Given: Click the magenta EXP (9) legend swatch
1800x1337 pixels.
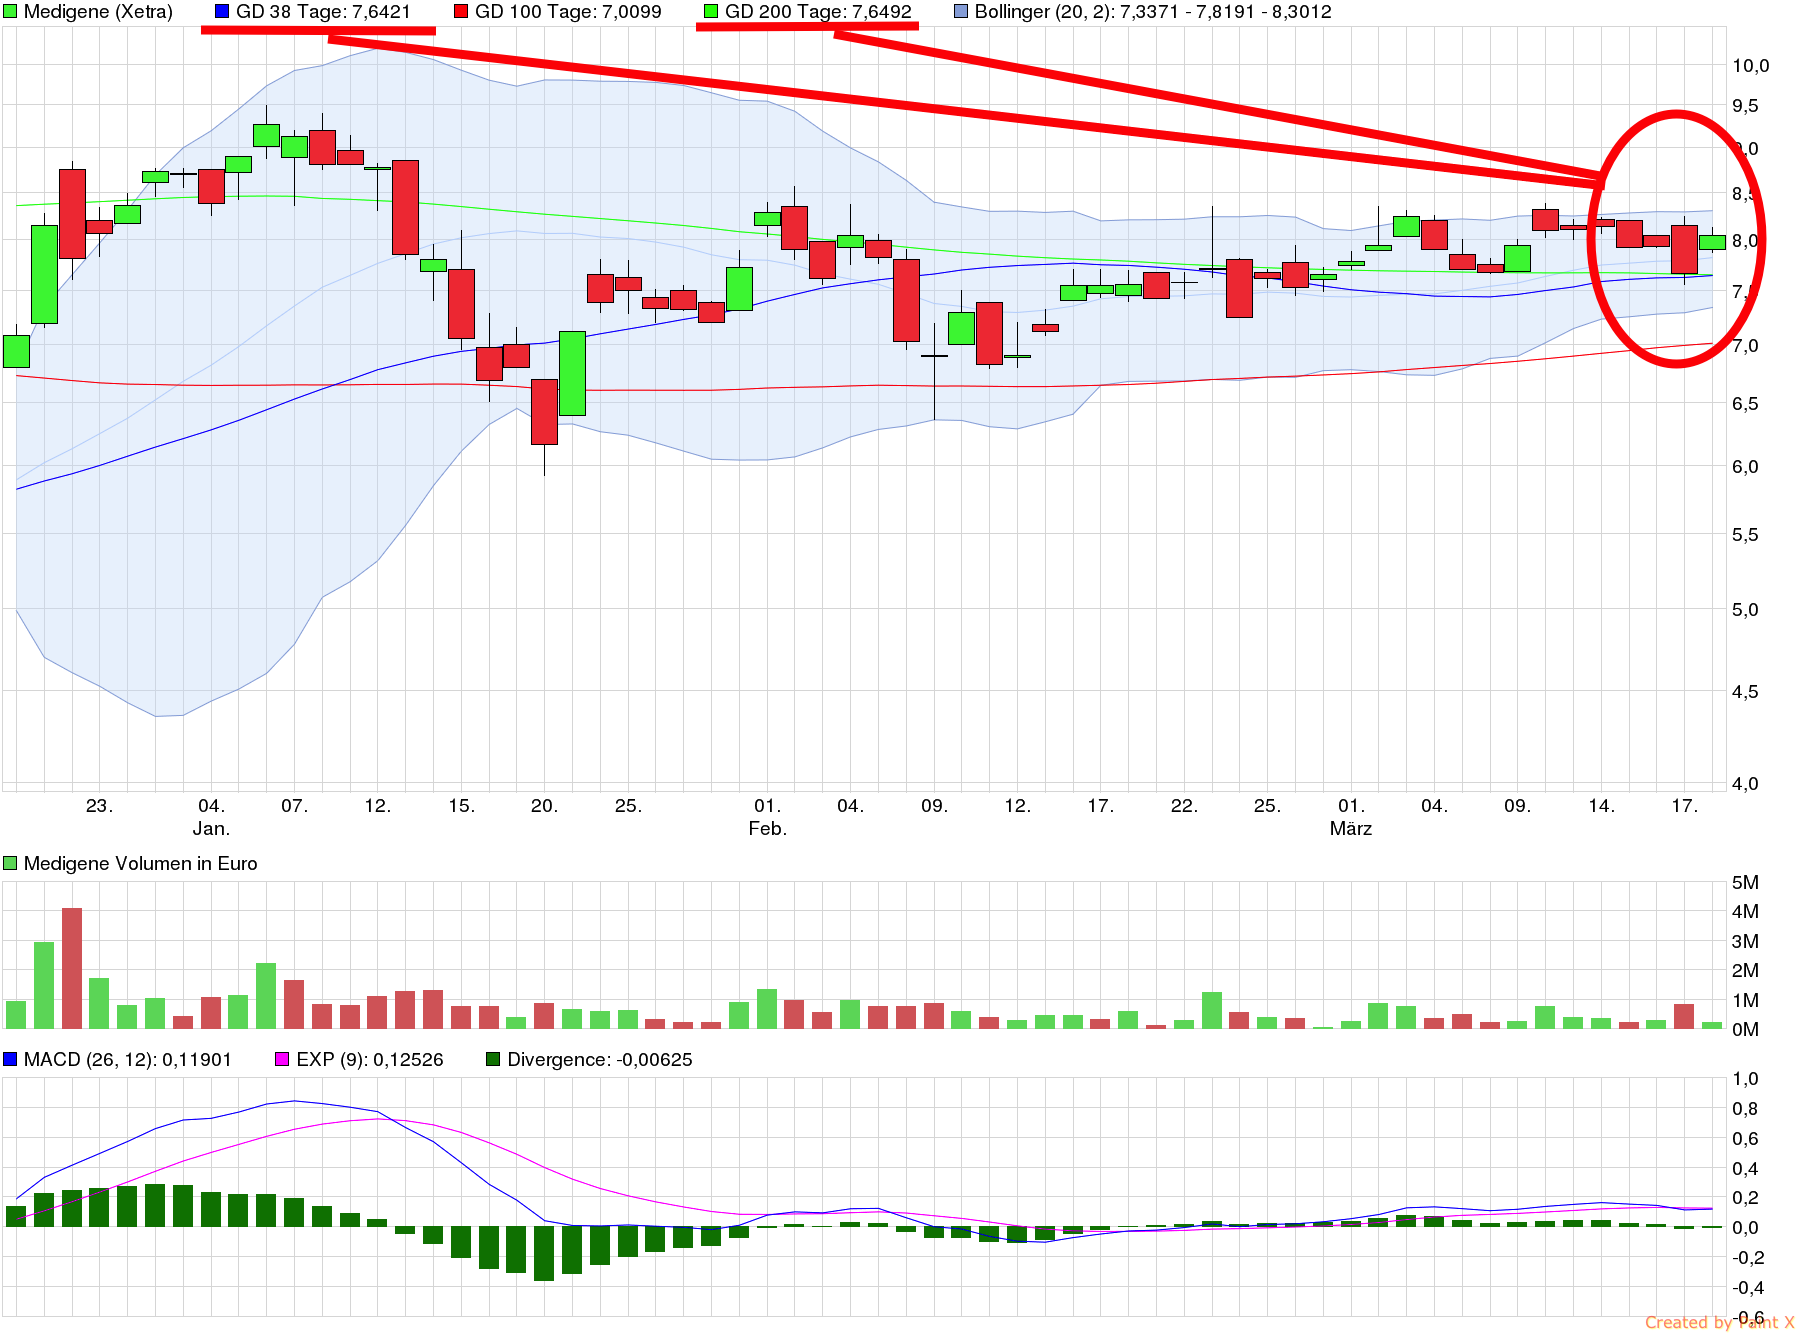Looking at the screenshot, I should (282, 1059).
